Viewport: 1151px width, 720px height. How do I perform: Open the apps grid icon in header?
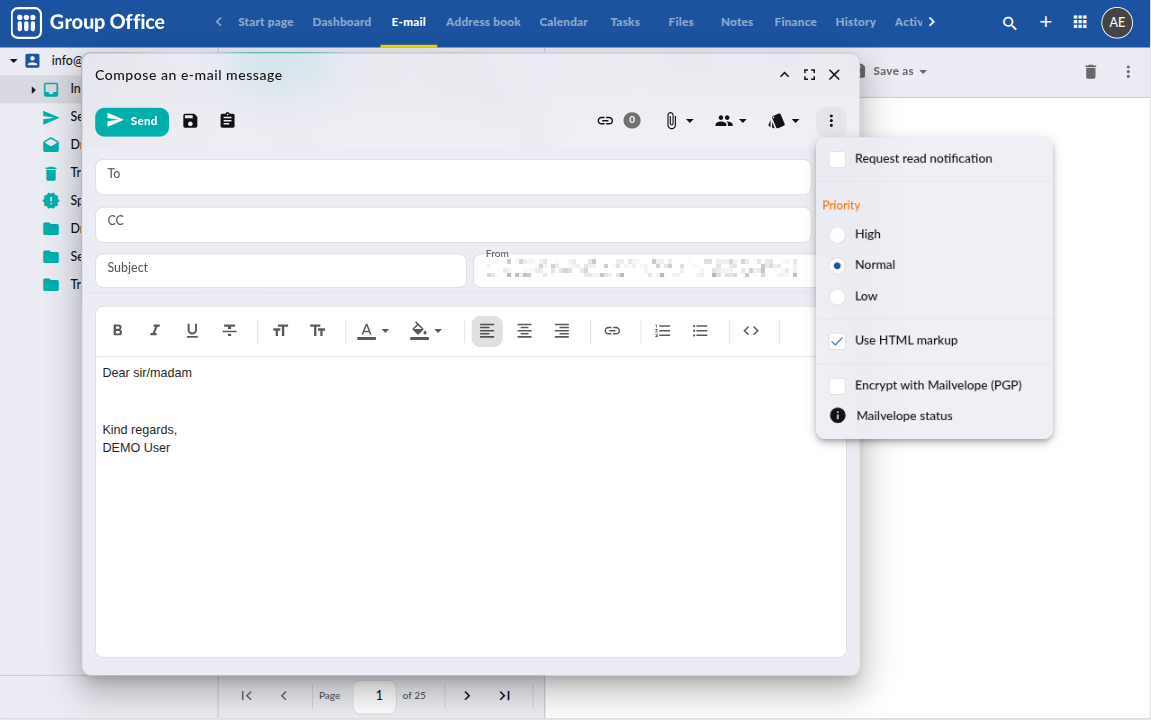coord(1081,22)
